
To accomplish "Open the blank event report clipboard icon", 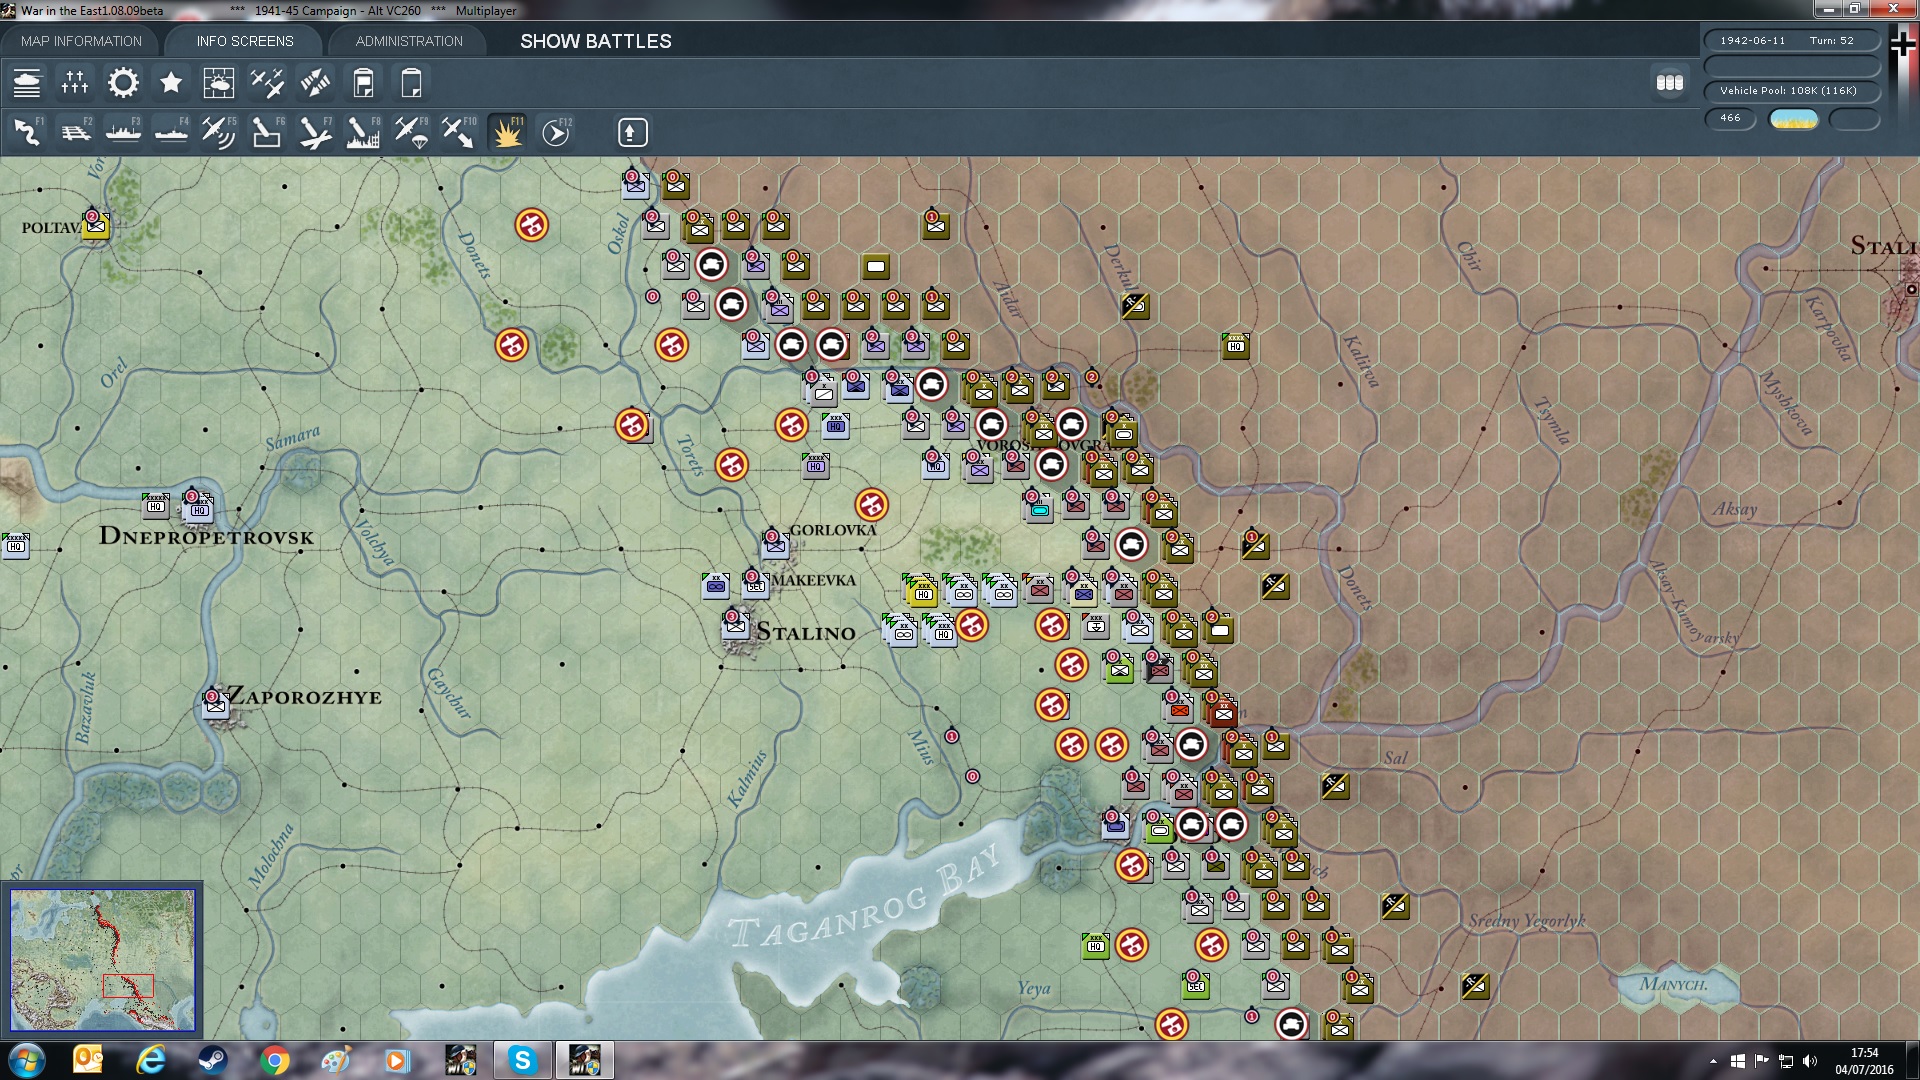I will pyautogui.click(x=411, y=83).
